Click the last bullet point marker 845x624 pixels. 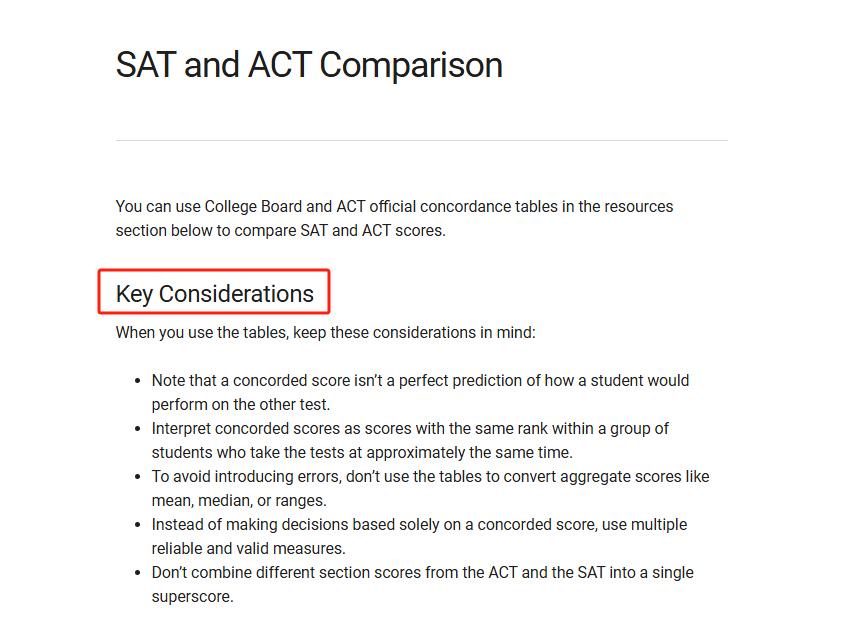(138, 573)
